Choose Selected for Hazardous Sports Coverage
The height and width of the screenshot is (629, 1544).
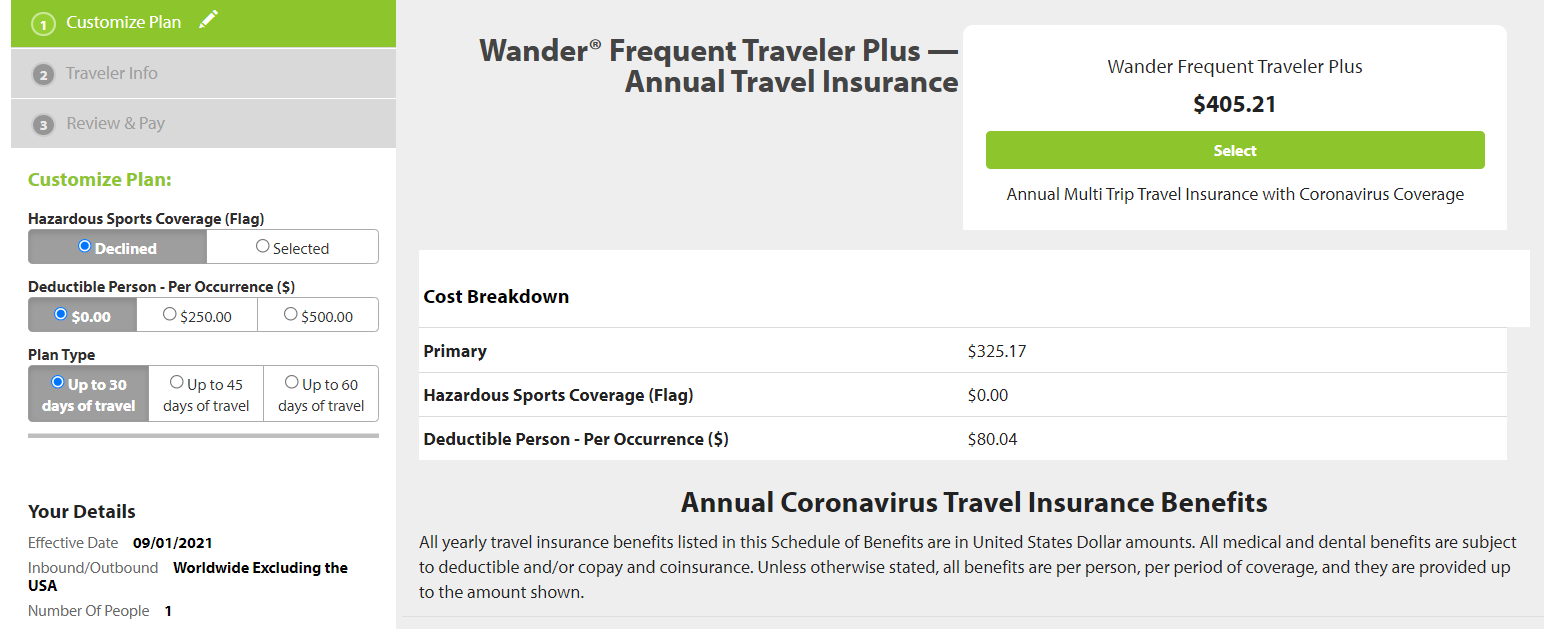tap(292, 247)
